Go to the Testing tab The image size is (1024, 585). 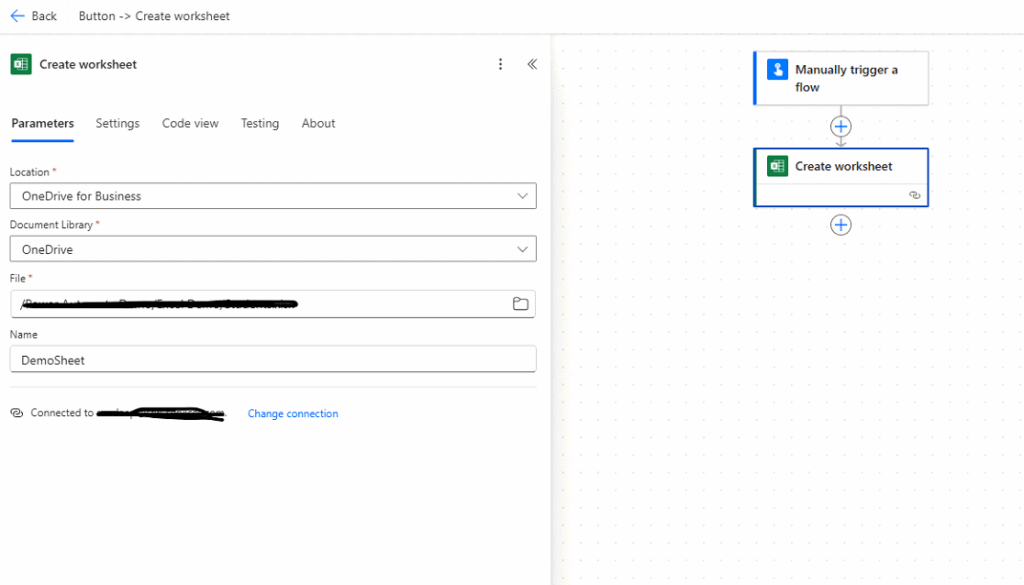[x=259, y=124]
